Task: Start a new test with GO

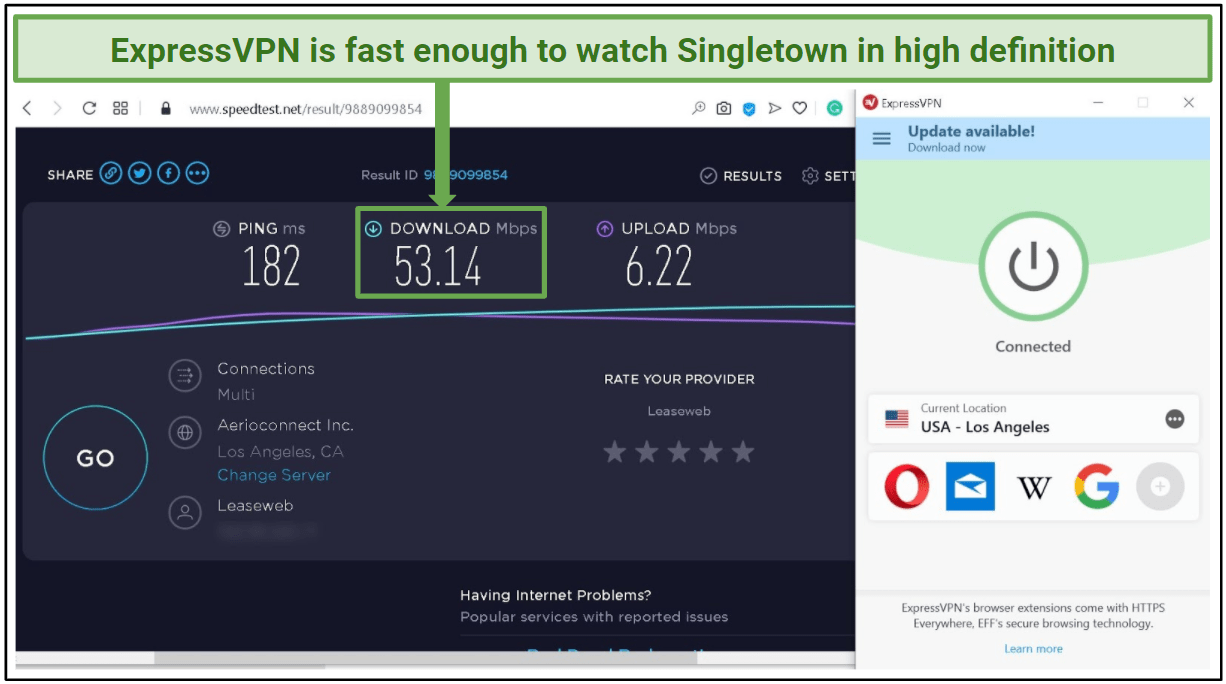Action: [95, 458]
